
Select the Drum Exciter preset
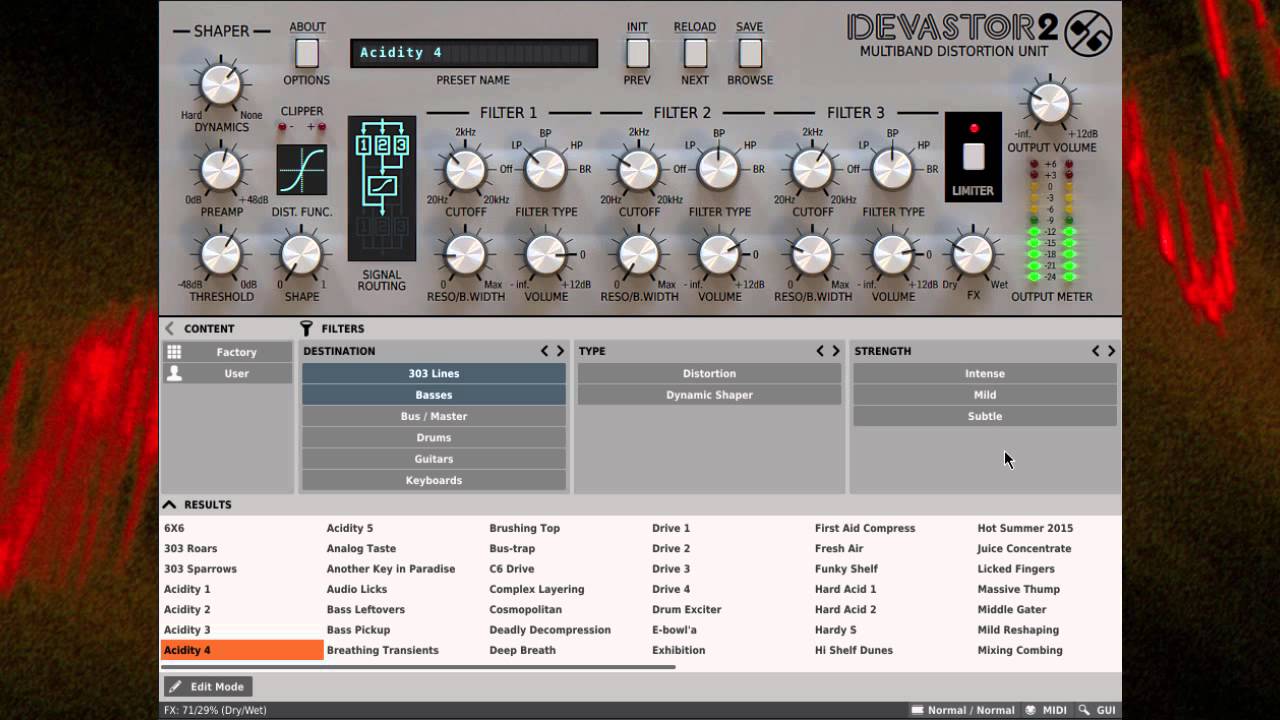click(687, 609)
